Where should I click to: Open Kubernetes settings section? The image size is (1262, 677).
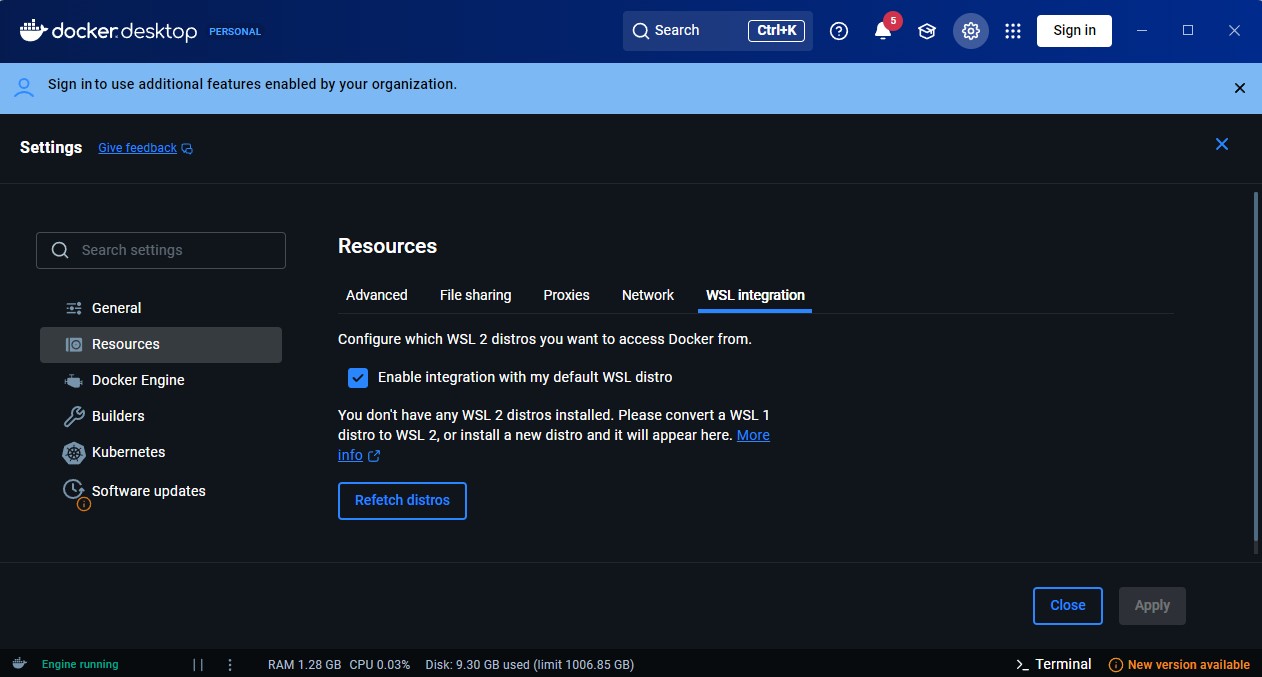tap(128, 452)
